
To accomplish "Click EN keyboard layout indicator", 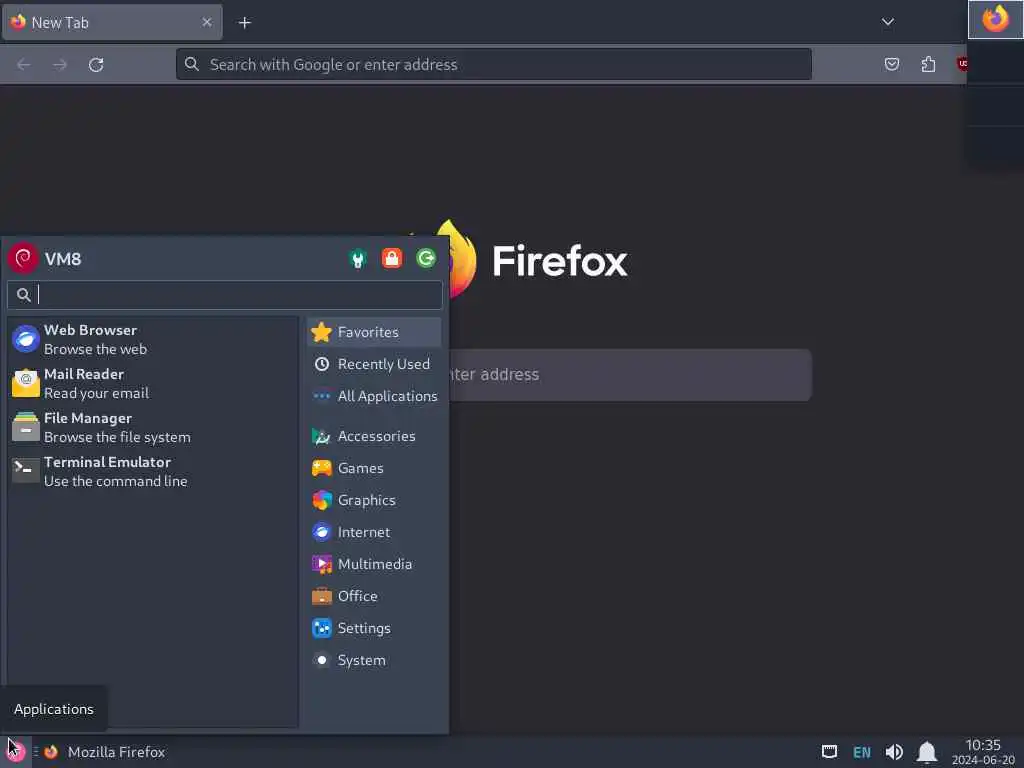I will (x=862, y=752).
